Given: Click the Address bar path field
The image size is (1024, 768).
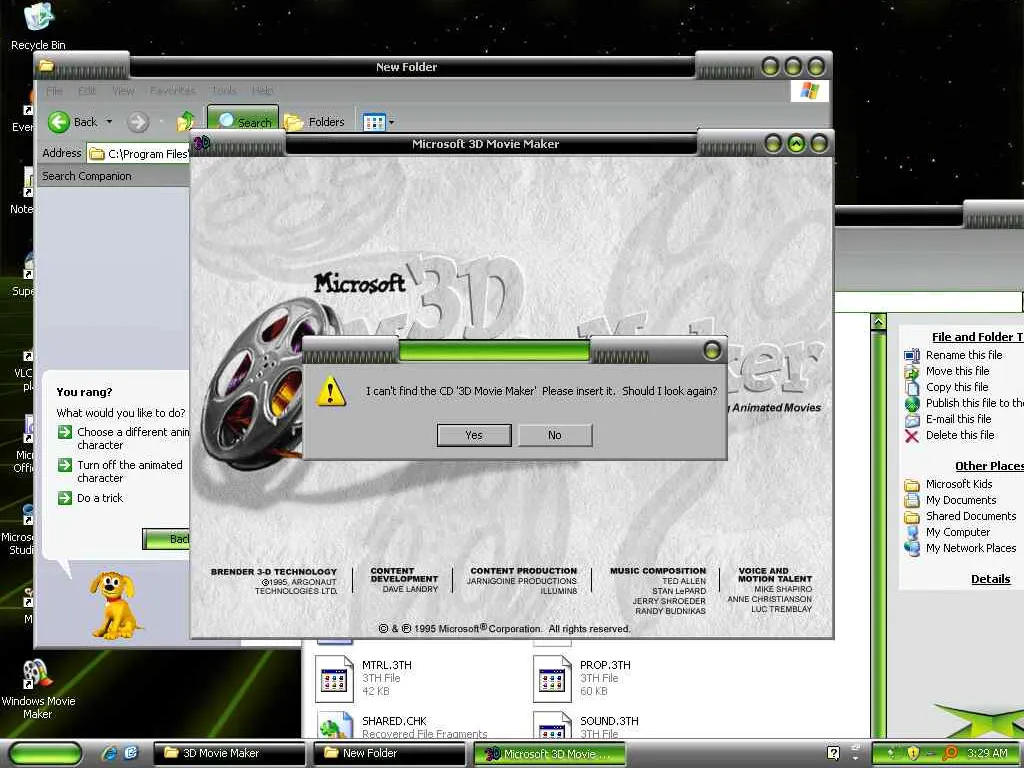Looking at the screenshot, I should [x=138, y=153].
